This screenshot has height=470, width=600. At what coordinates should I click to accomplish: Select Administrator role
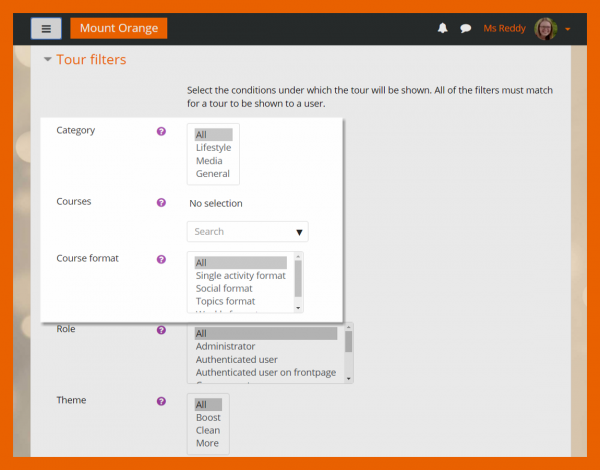(266, 346)
